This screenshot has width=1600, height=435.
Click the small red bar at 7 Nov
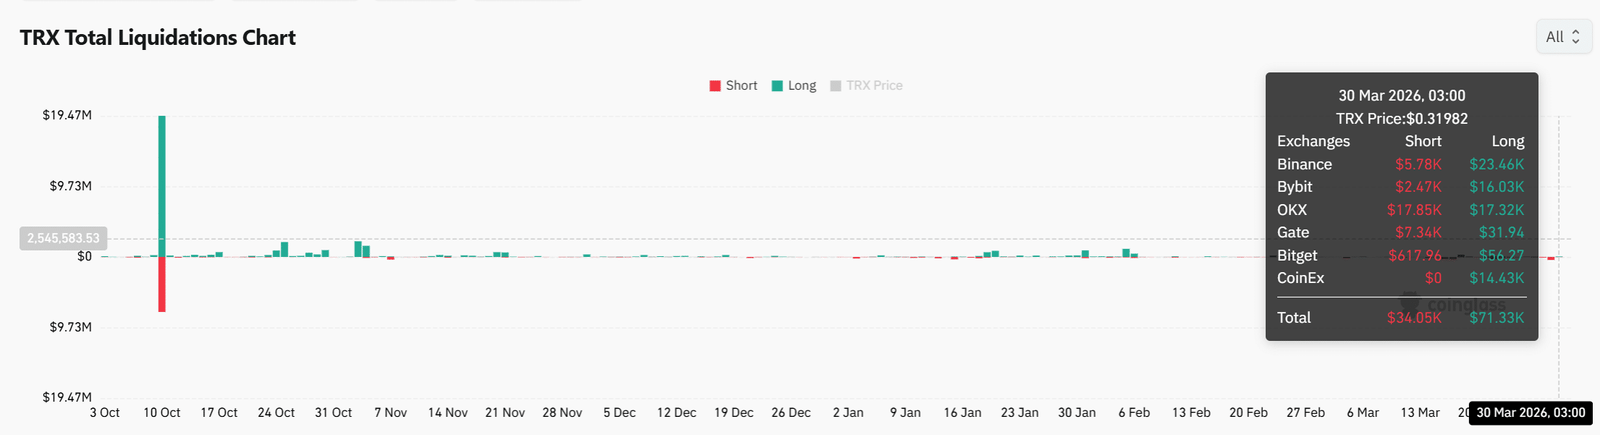click(x=391, y=258)
